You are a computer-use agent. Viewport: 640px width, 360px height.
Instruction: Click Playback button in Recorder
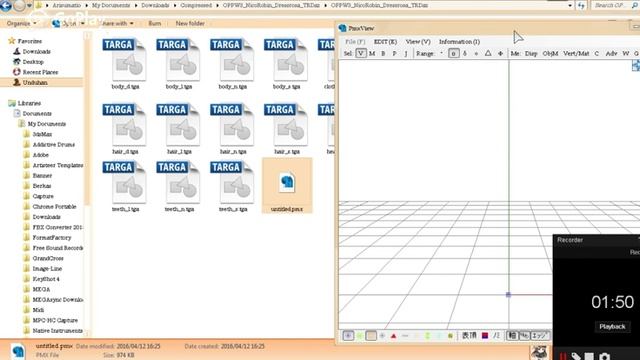(x=612, y=327)
